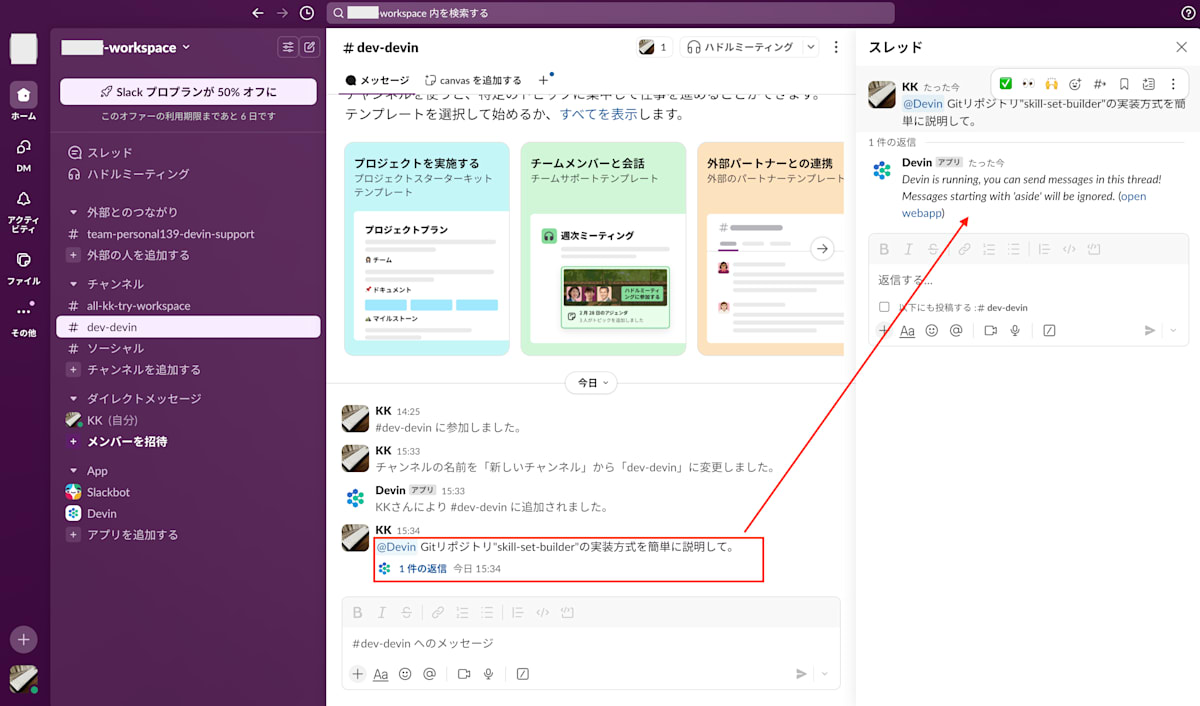Open the 1 件の返信 thread link
This screenshot has width=1200, height=706.
click(422, 568)
